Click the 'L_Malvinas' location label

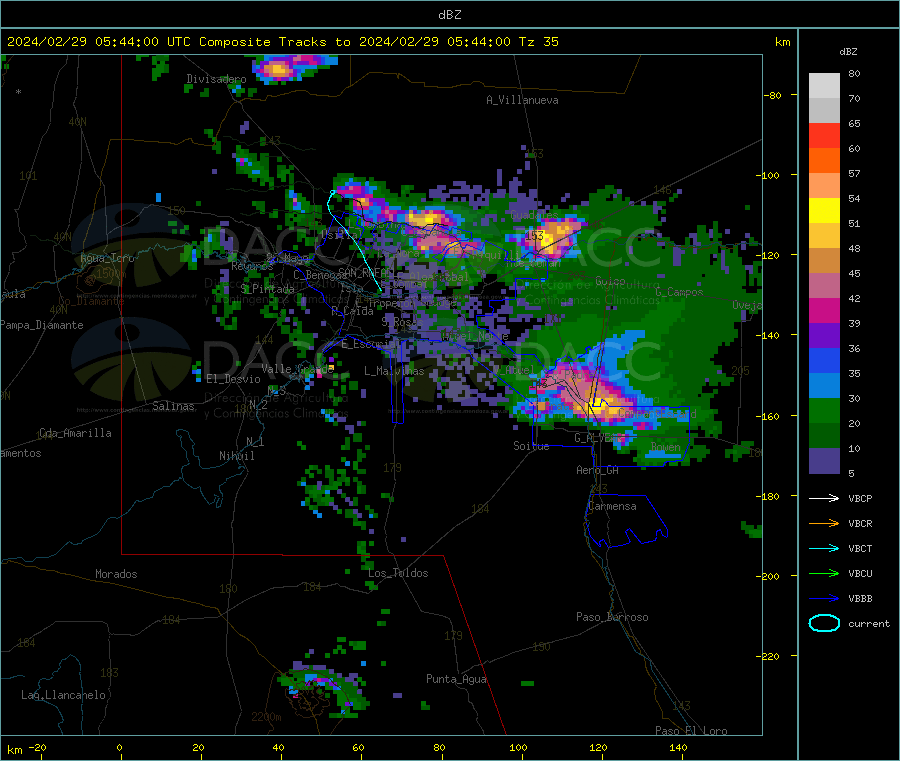click(x=394, y=371)
